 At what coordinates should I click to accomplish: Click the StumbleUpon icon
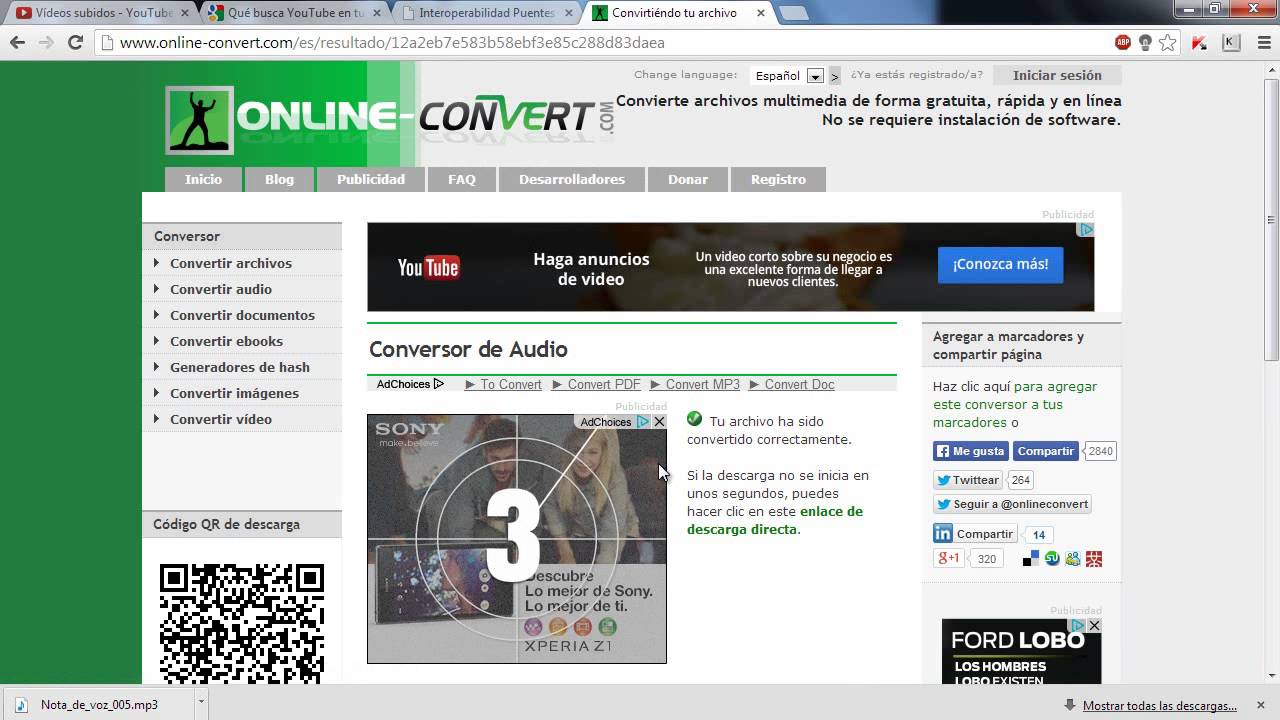coord(1052,558)
